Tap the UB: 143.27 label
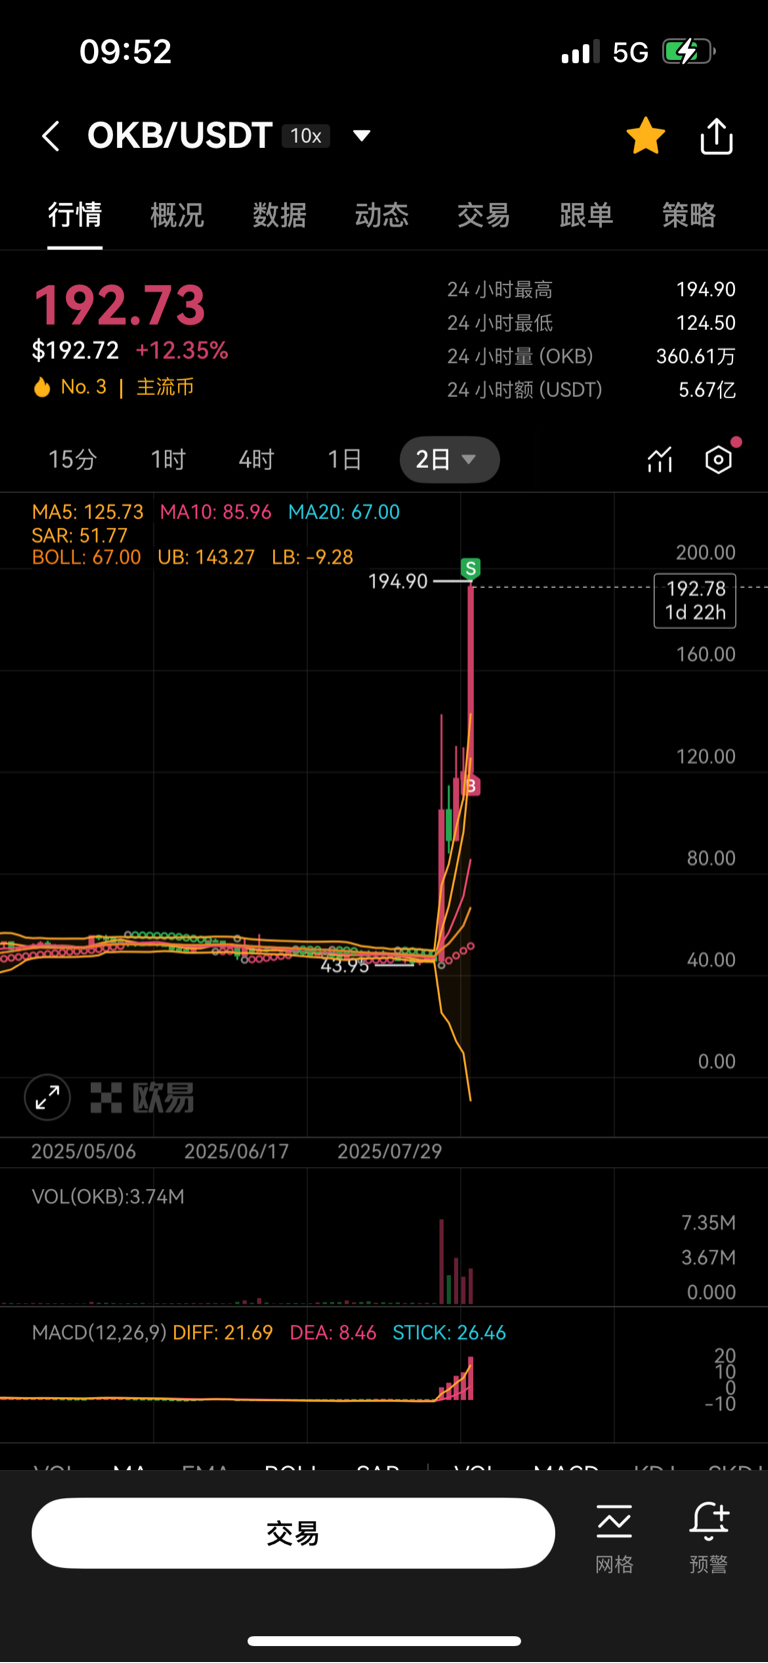 click(206, 557)
